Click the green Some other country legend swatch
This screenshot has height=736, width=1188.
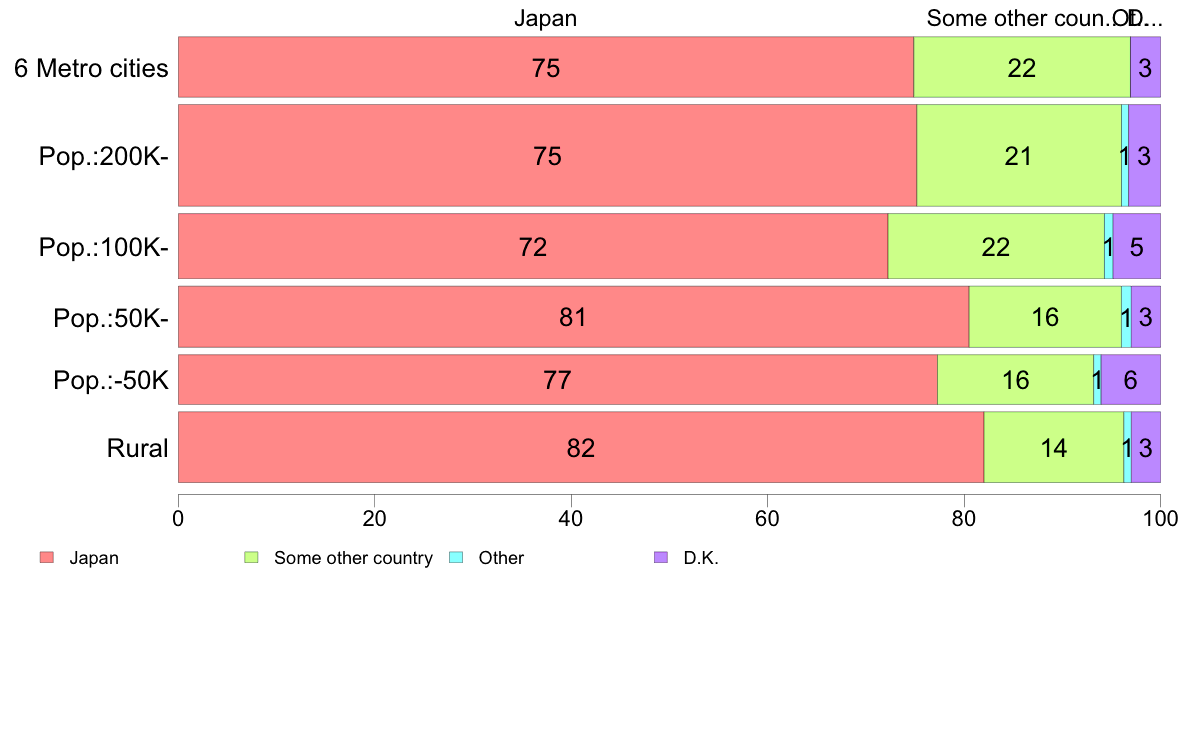[252, 557]
